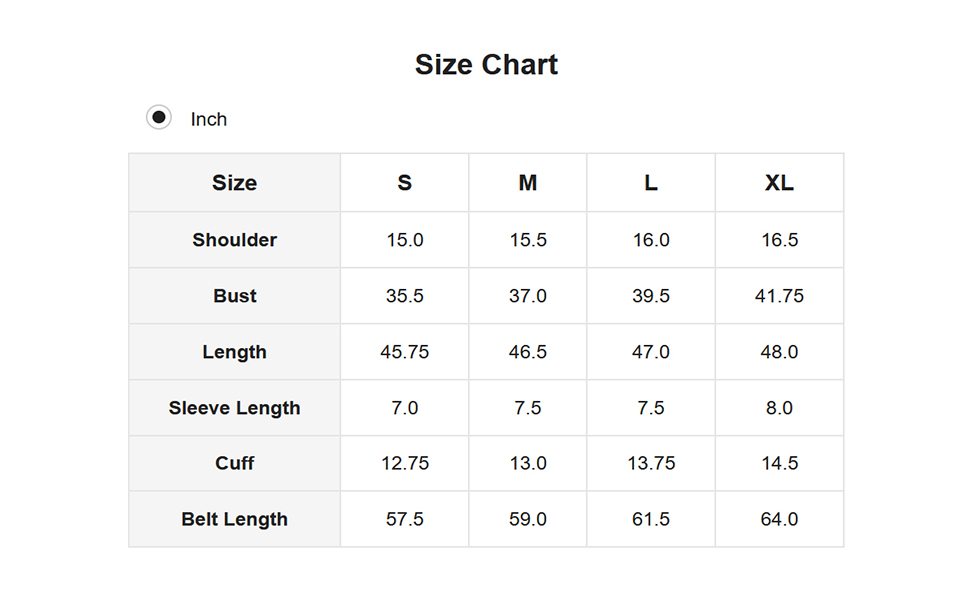Screen dimensions: 970x600
Task: Click the 45.75 length value for S
Action: tap(404, 352)
